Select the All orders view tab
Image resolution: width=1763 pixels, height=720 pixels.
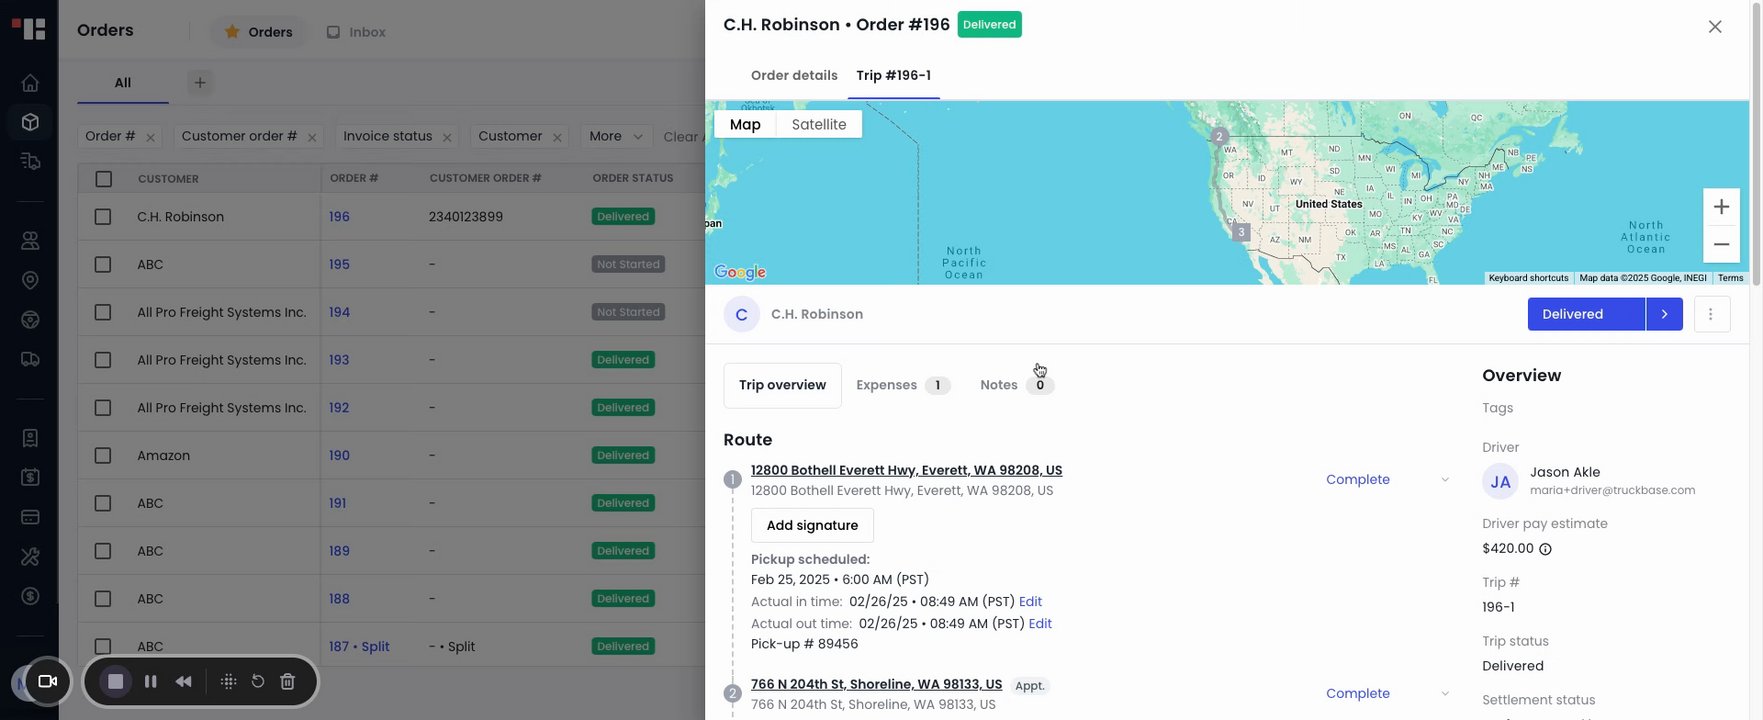click(123, 83)
